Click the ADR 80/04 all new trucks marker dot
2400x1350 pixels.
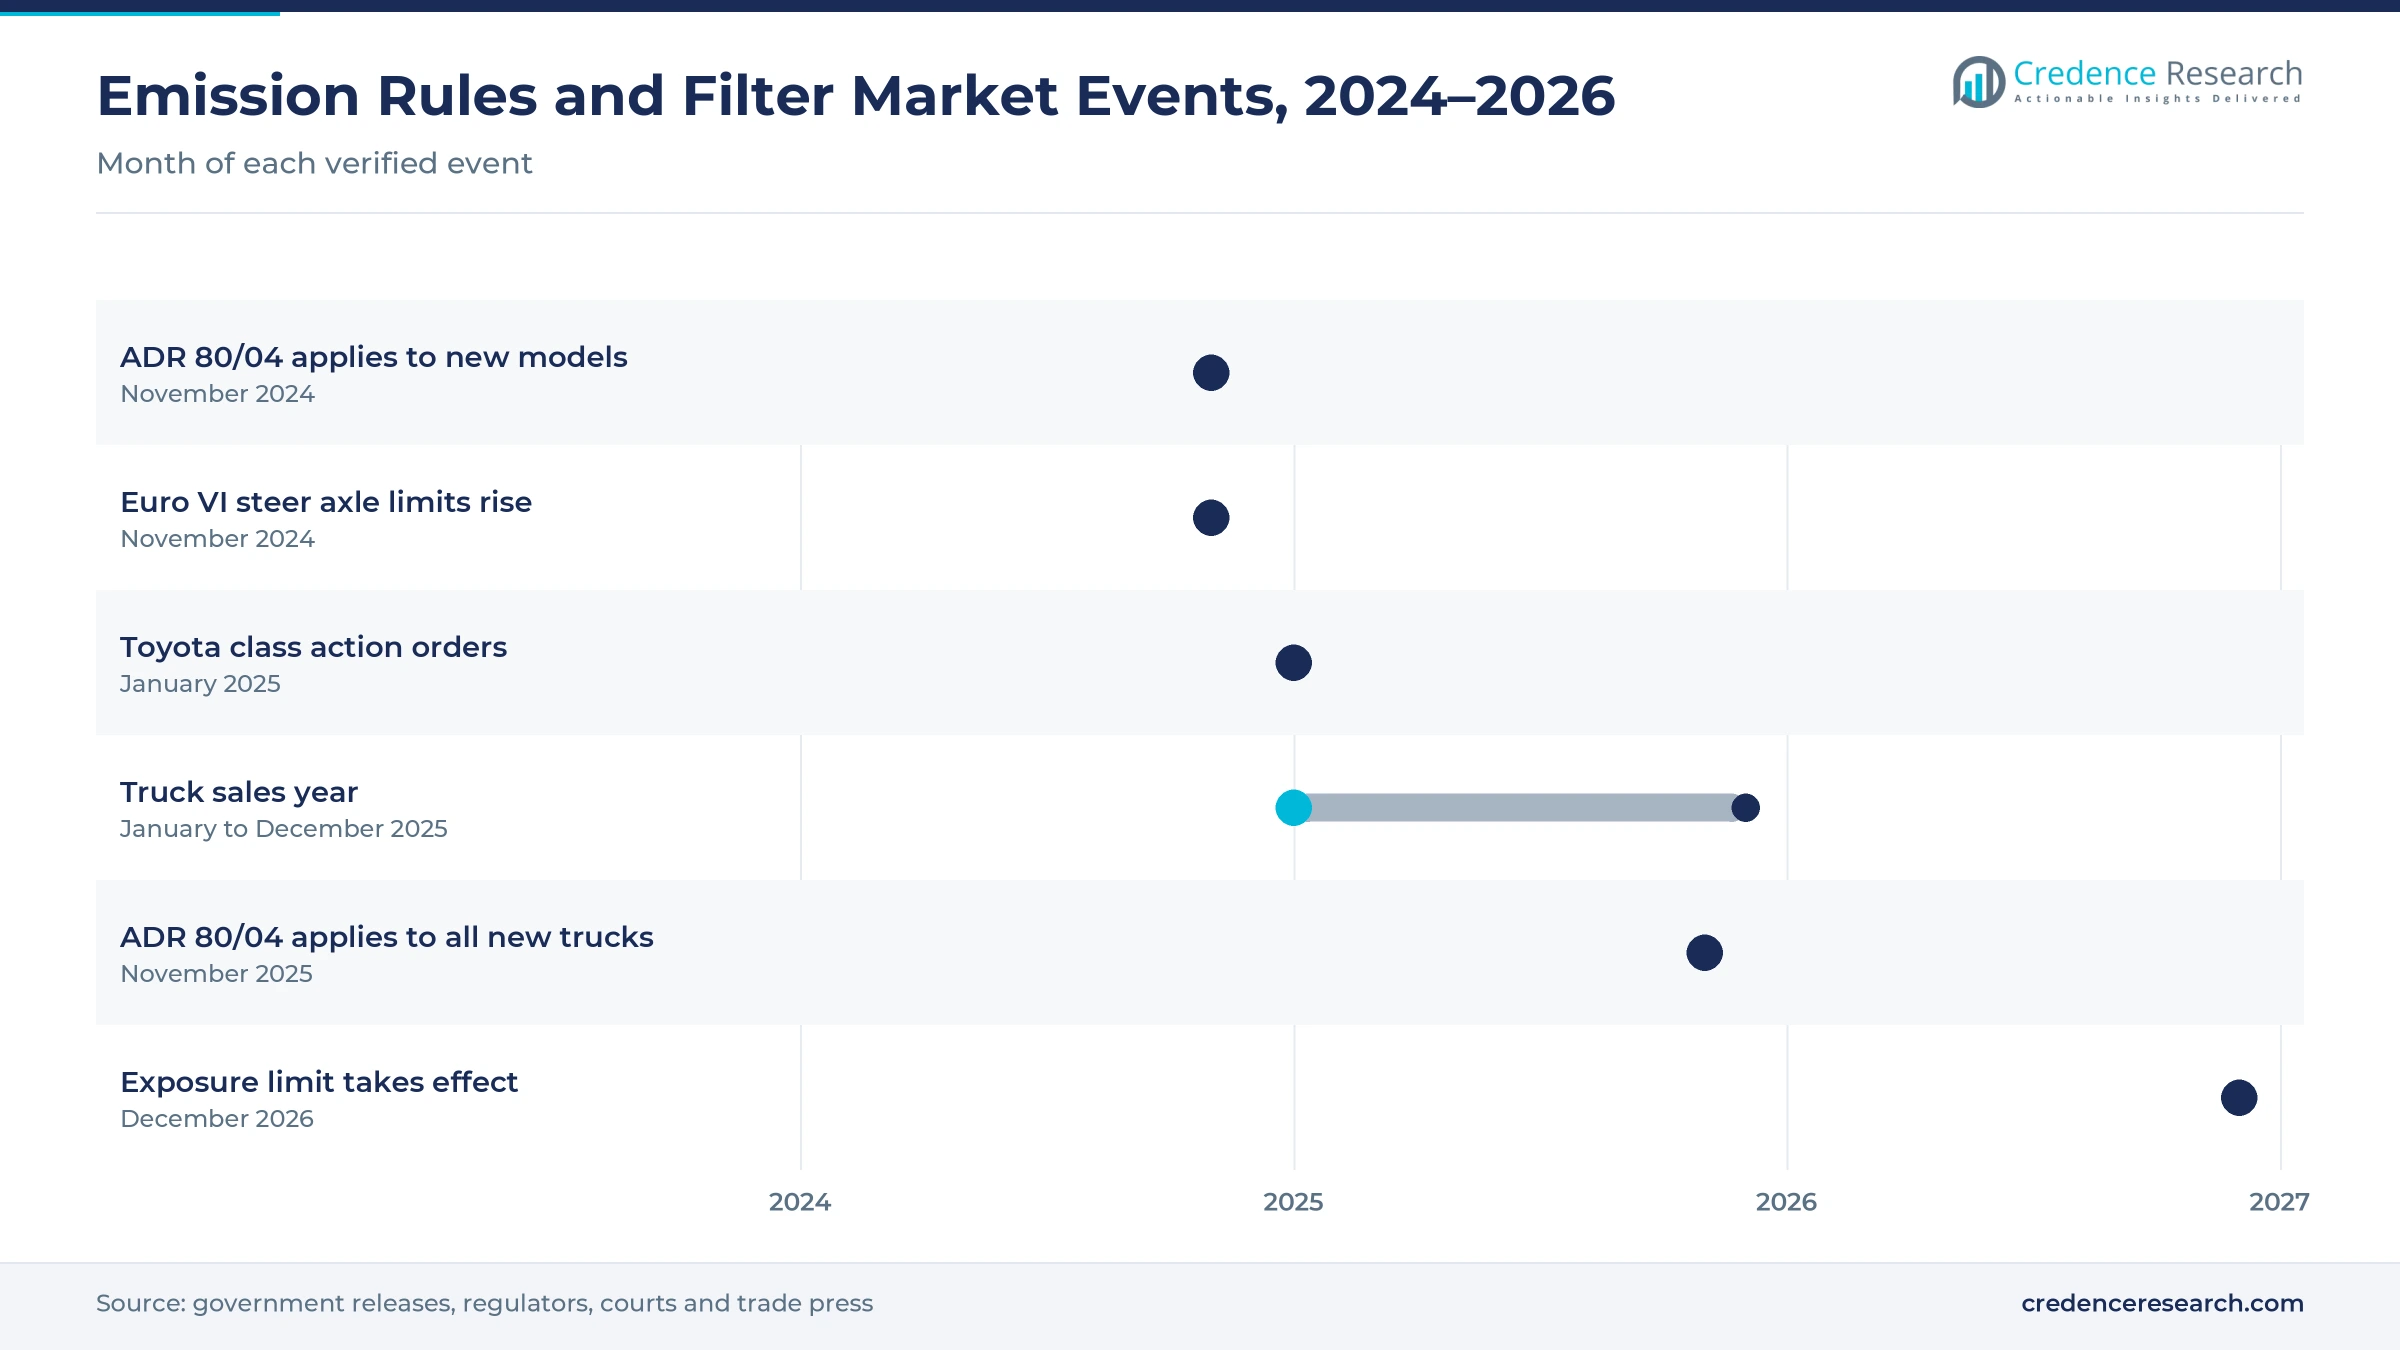tap(1704, 953)
